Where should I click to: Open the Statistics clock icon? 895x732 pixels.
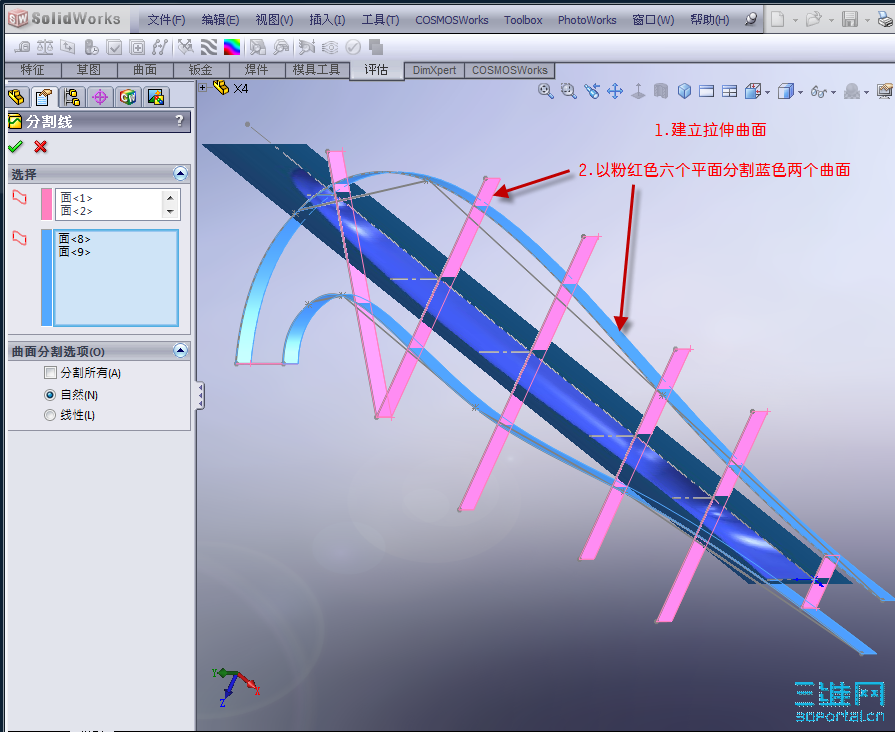click(x=91, y=47)
